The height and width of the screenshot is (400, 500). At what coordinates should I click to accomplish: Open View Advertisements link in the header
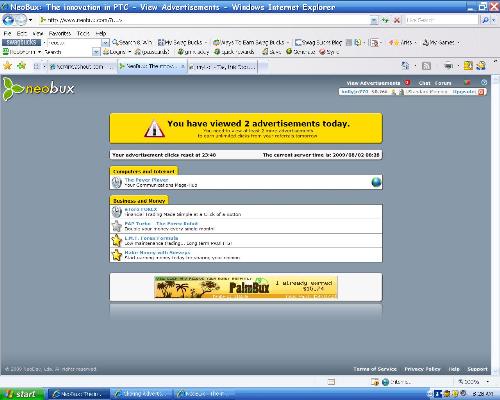373,83
